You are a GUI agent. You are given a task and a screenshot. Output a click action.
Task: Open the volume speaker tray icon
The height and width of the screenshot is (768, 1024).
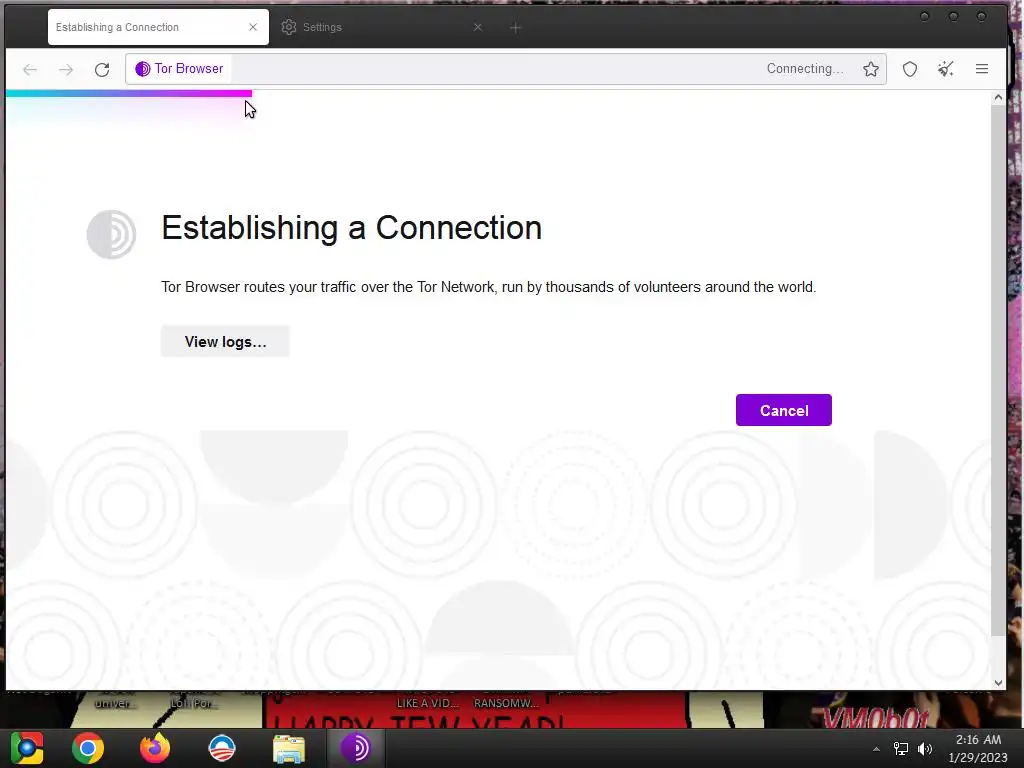click(925, 749)
